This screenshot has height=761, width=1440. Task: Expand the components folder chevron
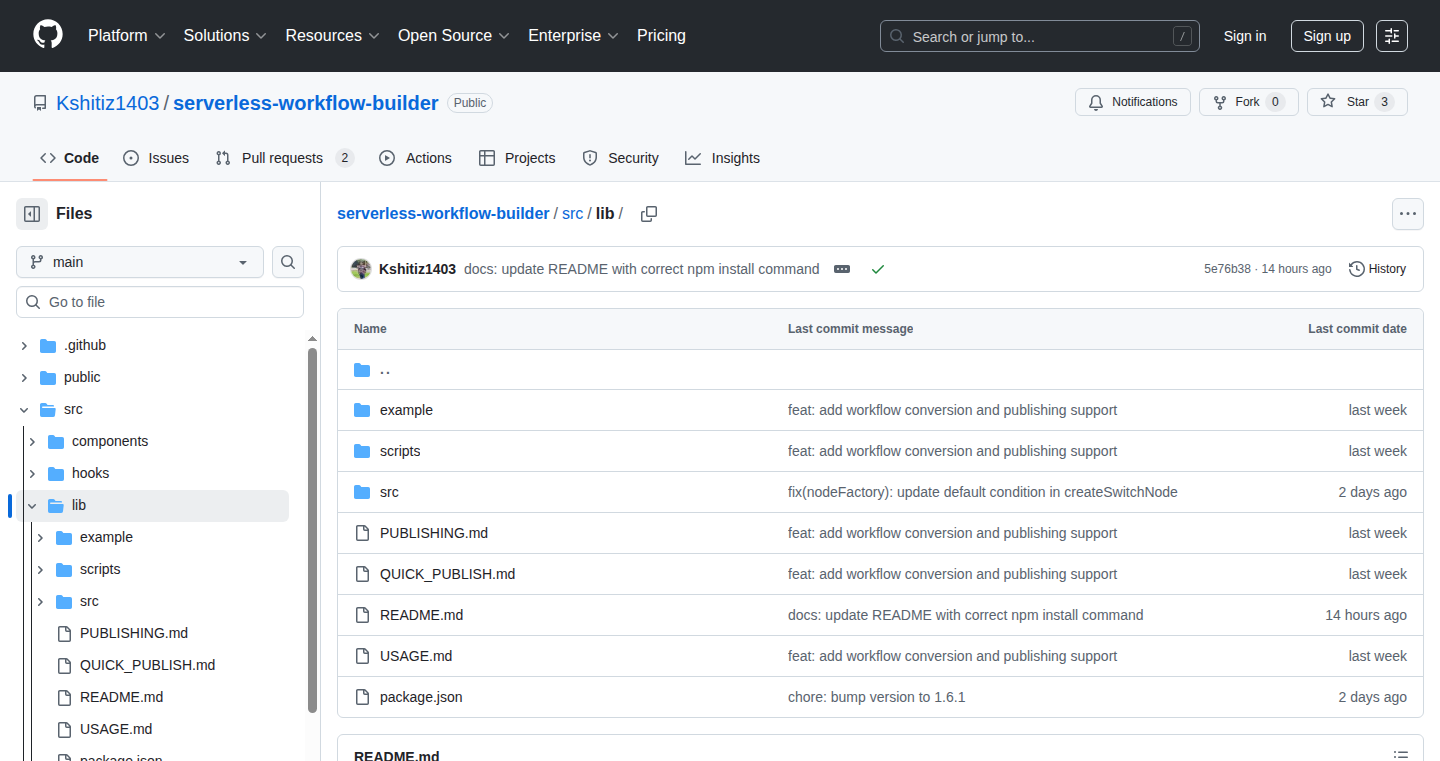click(32, 441)
